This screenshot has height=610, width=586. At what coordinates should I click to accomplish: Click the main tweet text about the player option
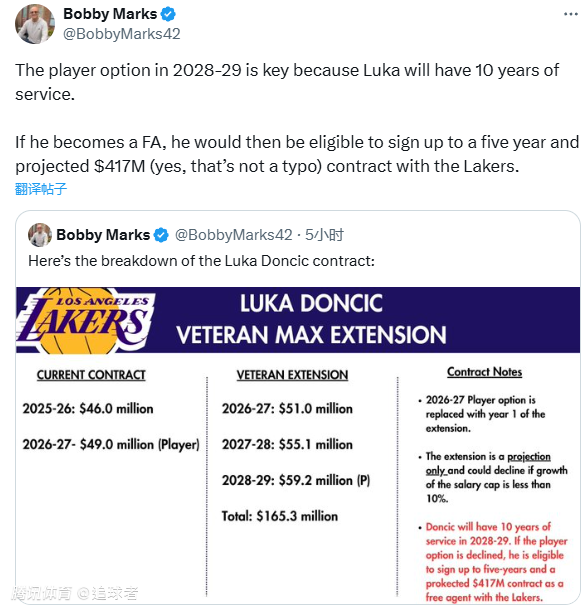(297, 118)
